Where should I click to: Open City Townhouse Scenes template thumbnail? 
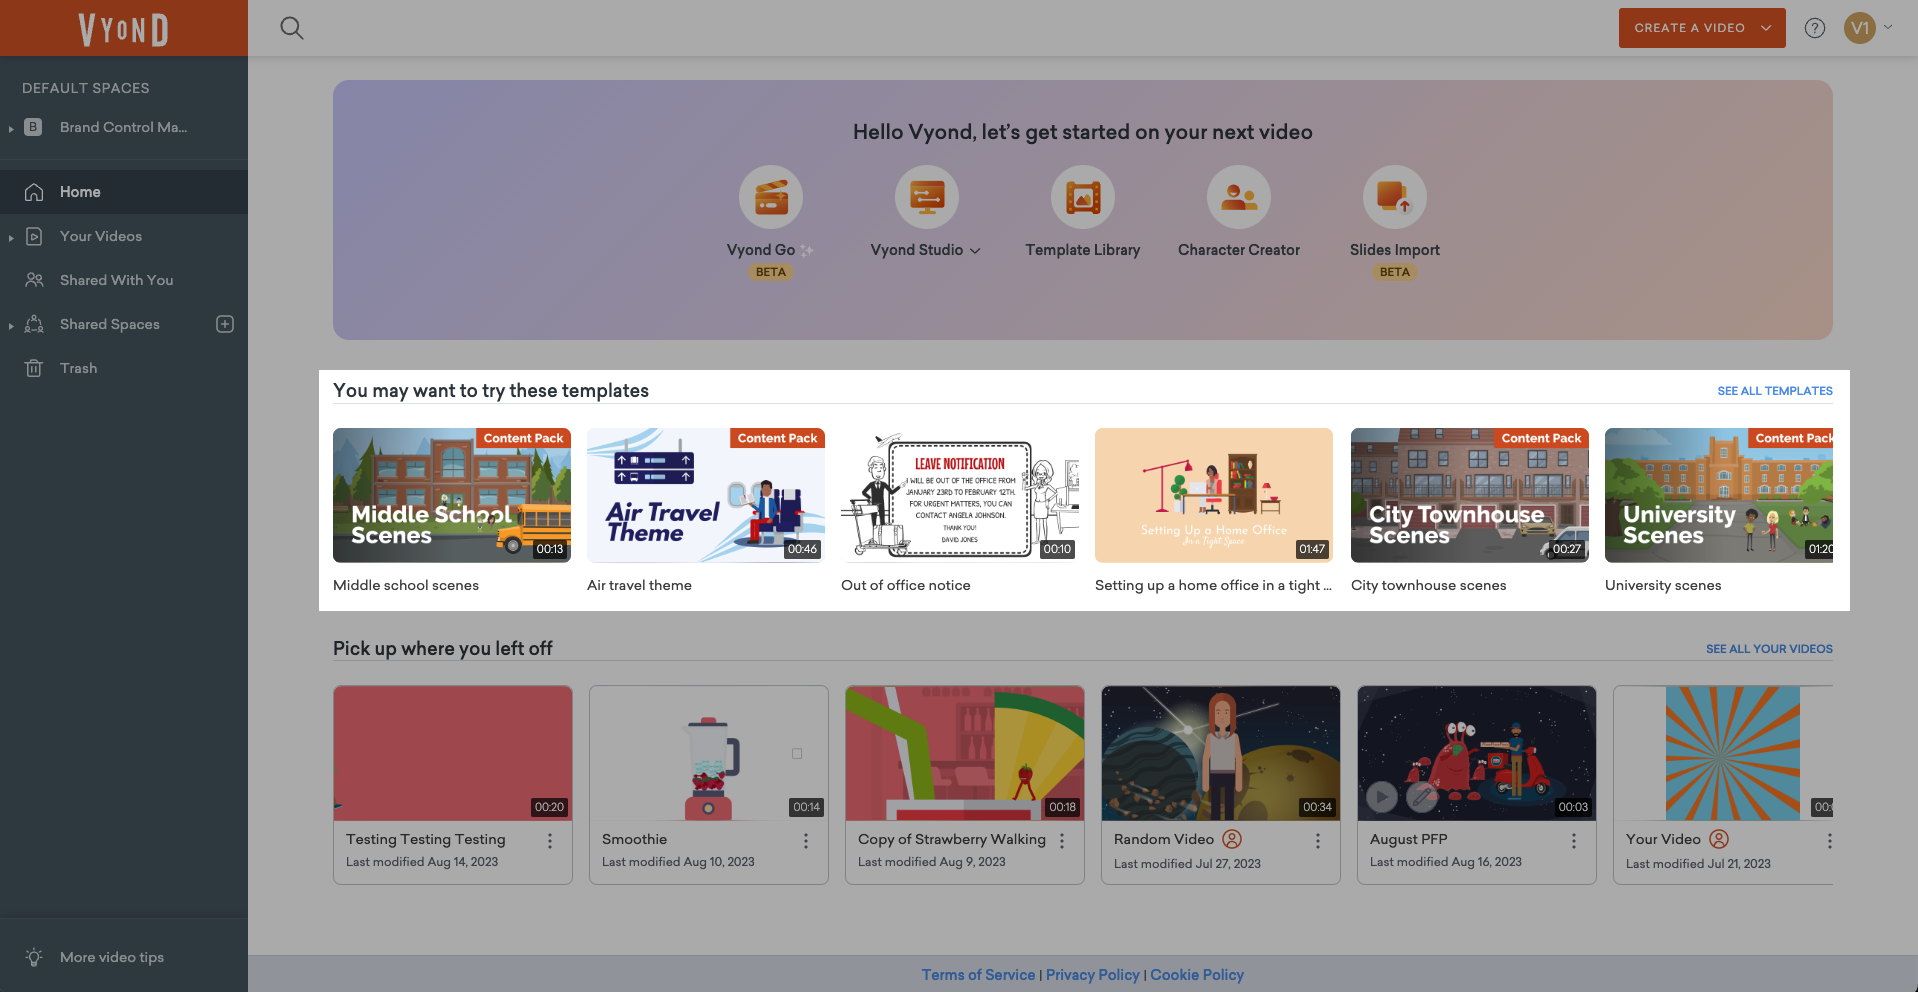tap(1470, 495)
